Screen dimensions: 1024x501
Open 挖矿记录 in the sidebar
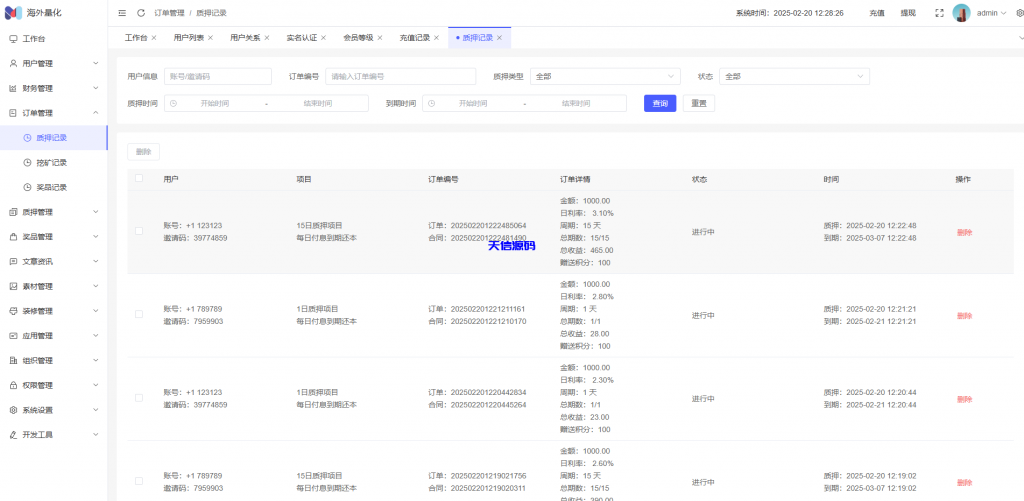coord(54,163)
